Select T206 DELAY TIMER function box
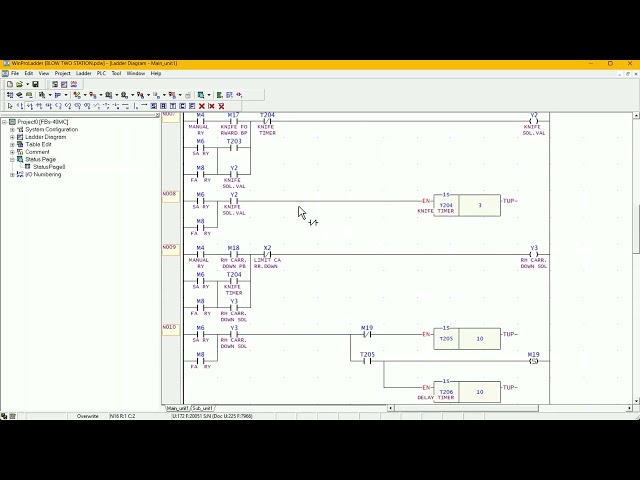This screenshot has width=640, height=480. click(x=467, y=392)
